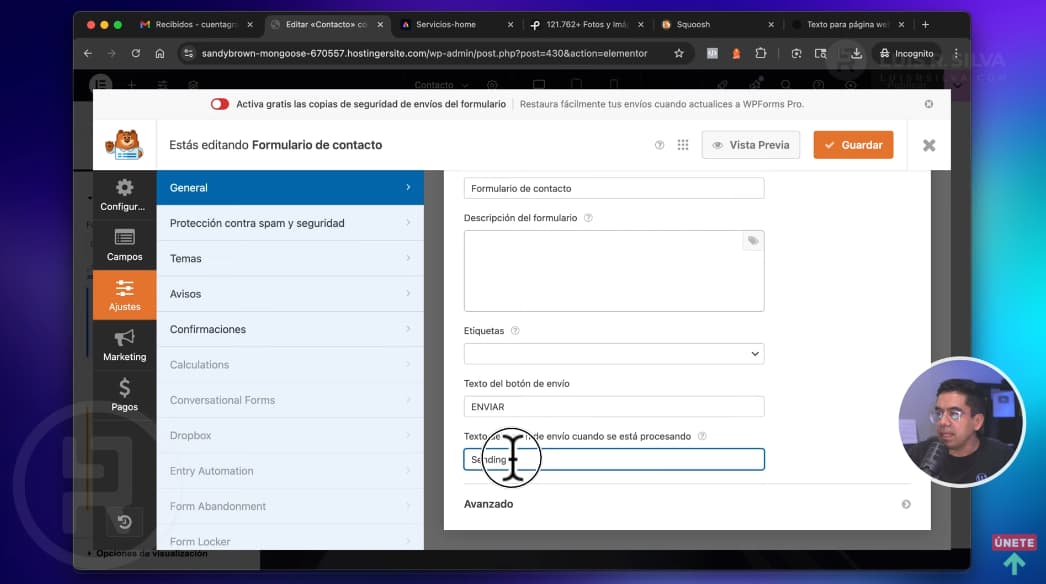Viewport: 1046px width, 584px height.
Task: Open the Dropbox settings panel
Action: (290, 435)
